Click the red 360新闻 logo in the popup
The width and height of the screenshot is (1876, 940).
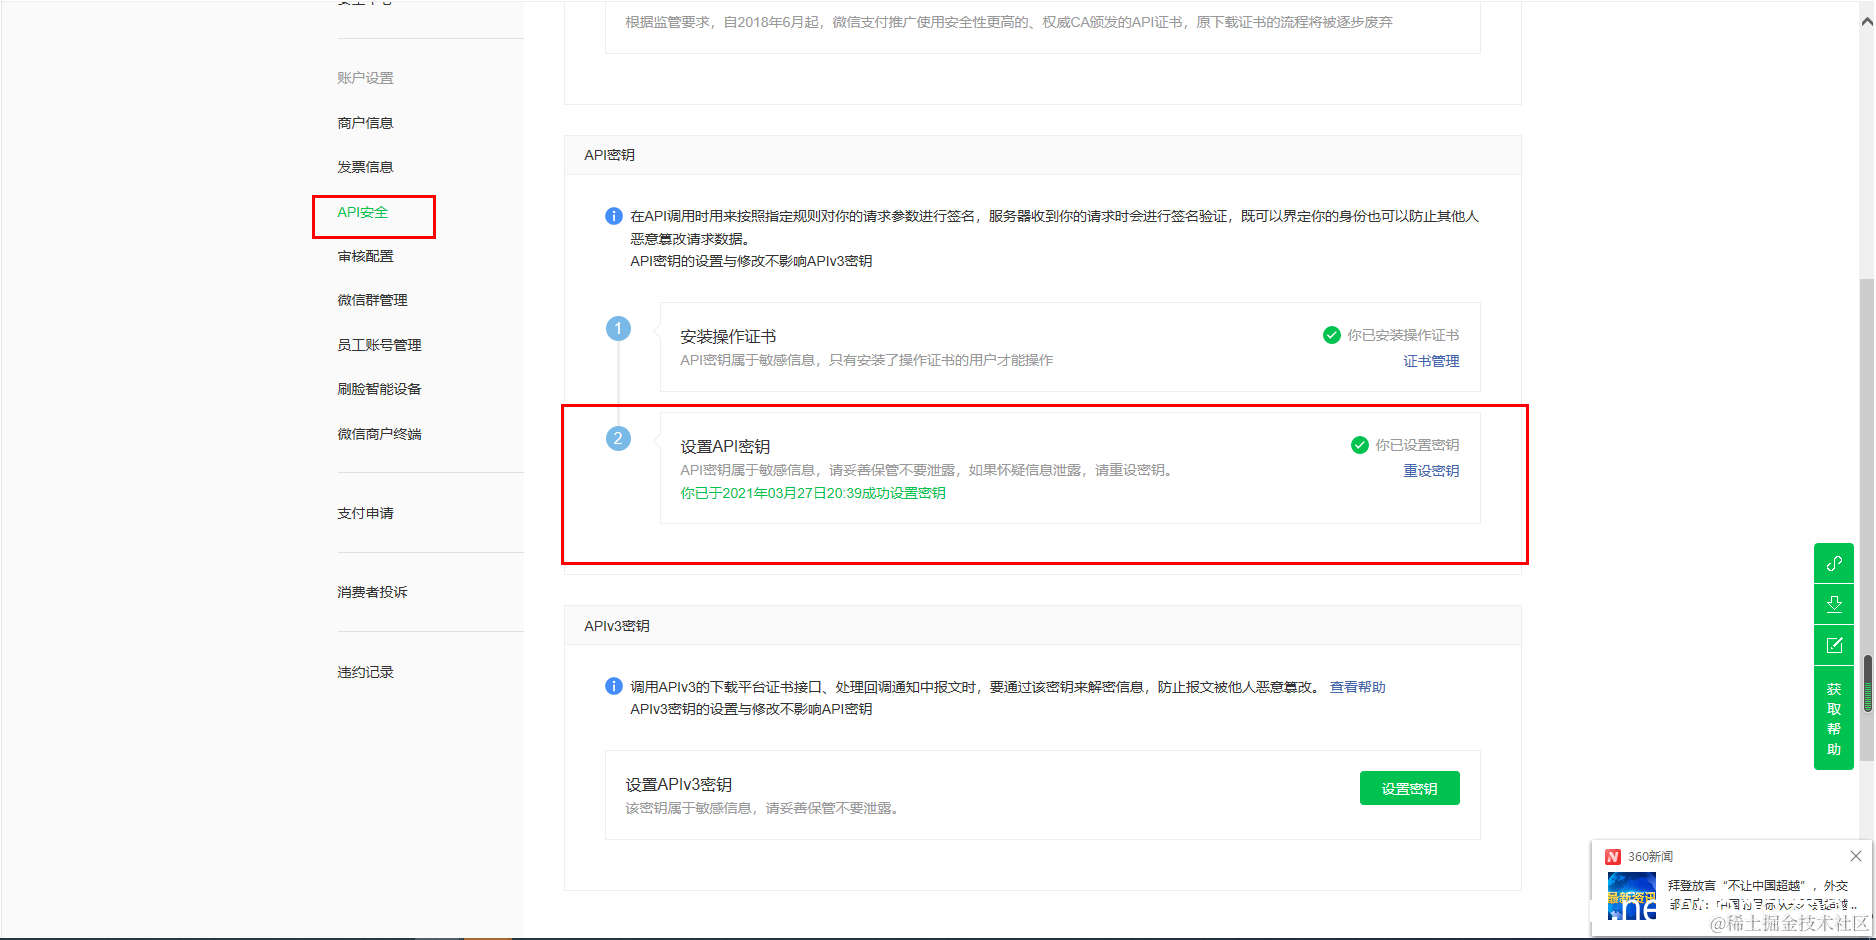[x=1612, y=856]
